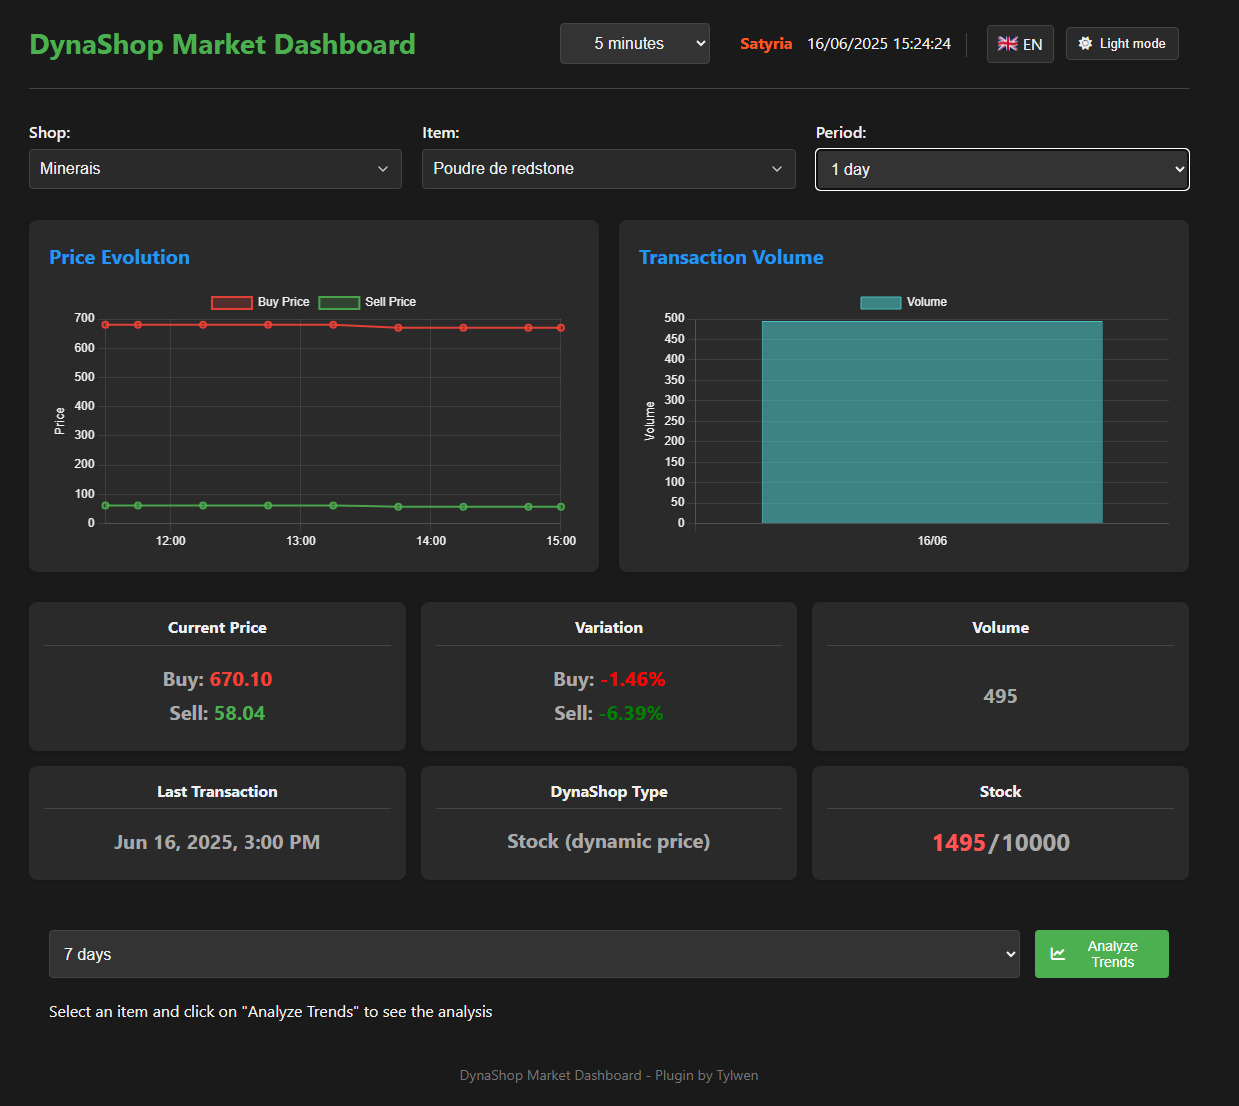Click the last Buy Price point at 15:00
The width and height of the screenshot is (1239, 1106).
tap(561, 328)
